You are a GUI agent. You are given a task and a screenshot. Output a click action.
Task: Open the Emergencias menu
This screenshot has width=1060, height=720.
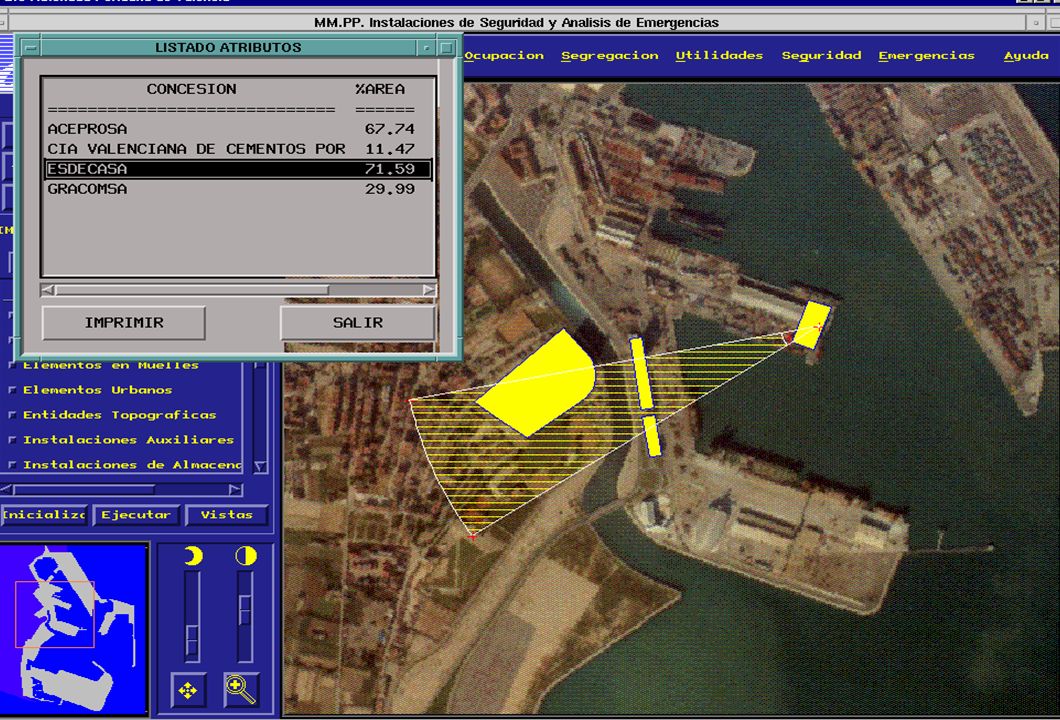click(x=927, y=55)
